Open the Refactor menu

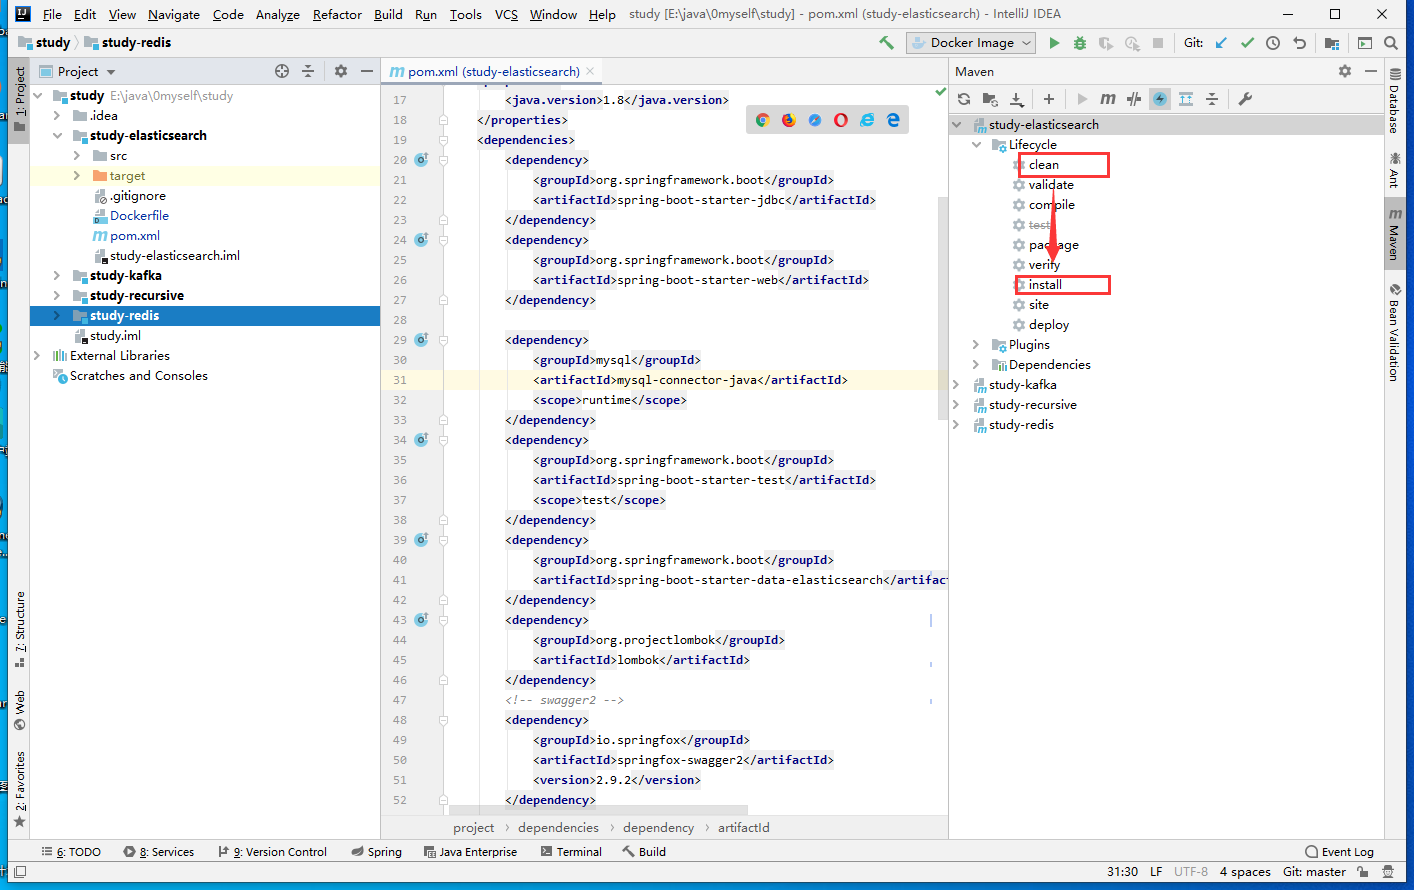337,15
